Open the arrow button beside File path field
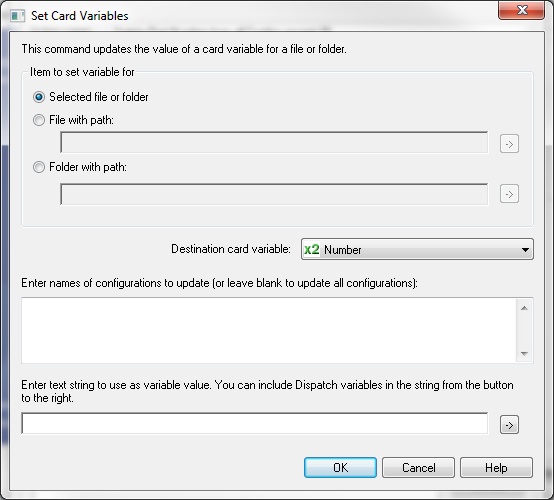 (x=509, y=144)
